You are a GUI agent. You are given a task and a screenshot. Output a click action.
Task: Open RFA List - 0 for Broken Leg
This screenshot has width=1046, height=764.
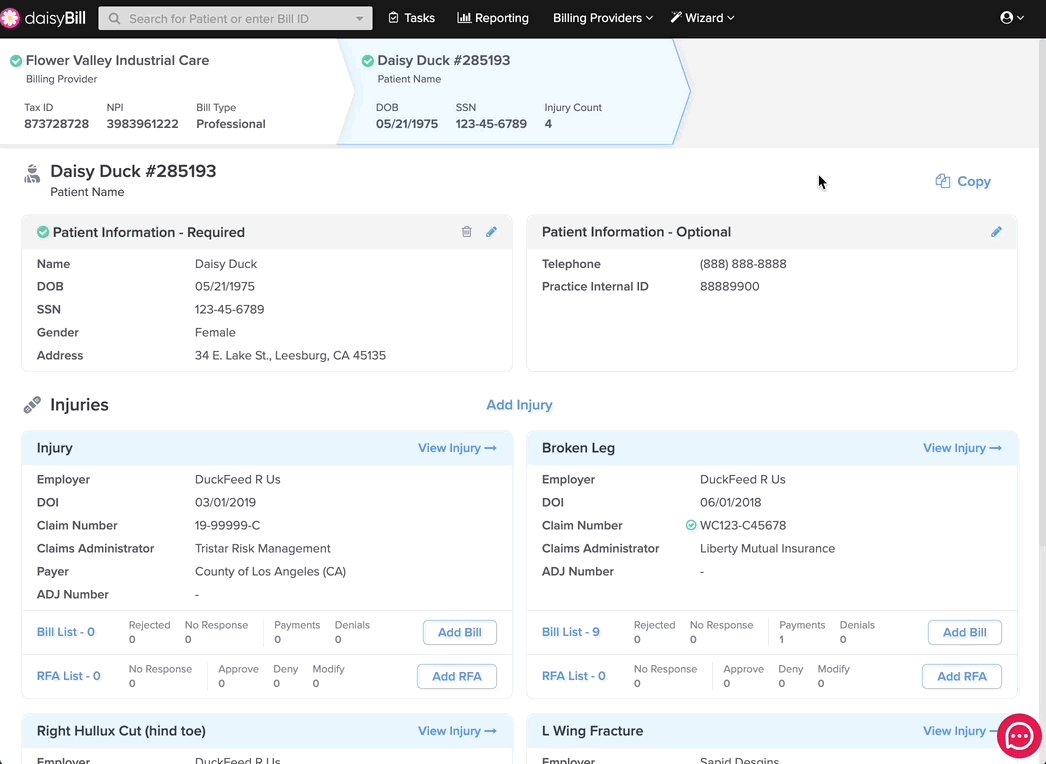click(x=574, y=676)
